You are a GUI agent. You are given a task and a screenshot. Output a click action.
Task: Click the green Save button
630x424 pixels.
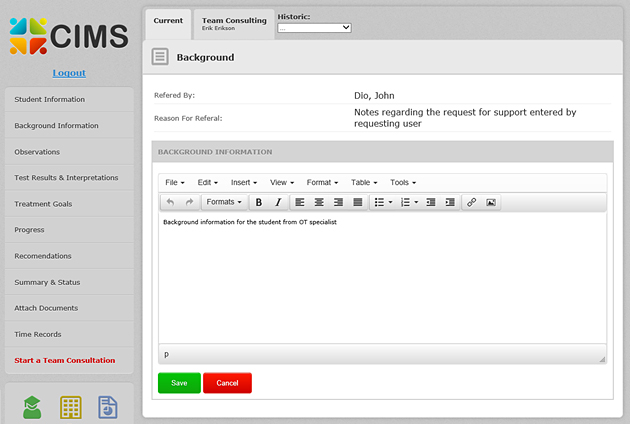[179, 383]
